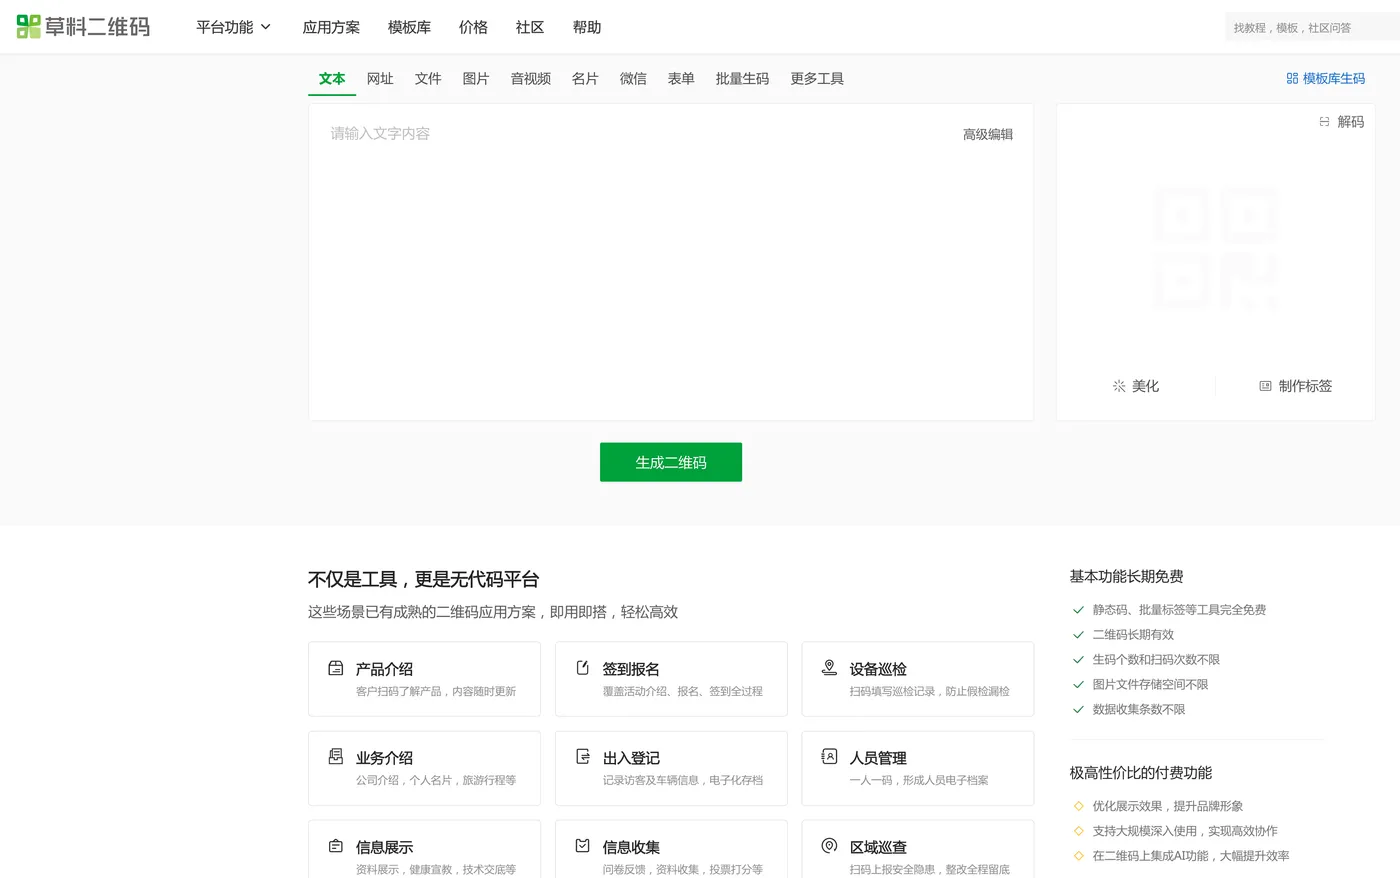Click text 在二维码上集成AI功能，大幅提升效率
The width and height of the screenshot is (1400, 878).
pos(1191,856)
